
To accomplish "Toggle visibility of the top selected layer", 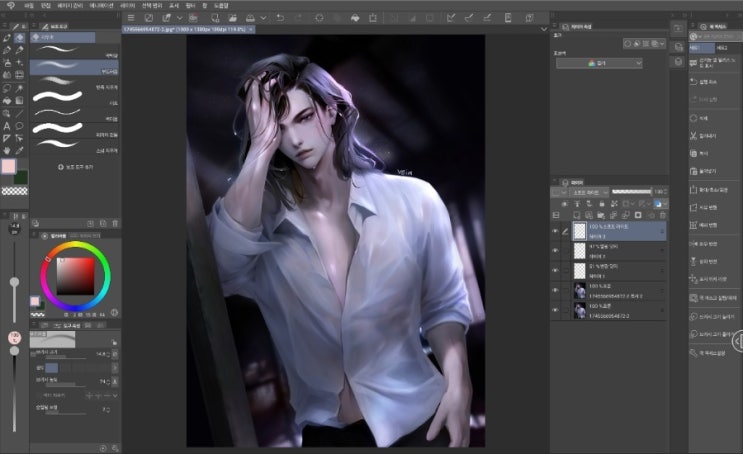I will point(555,231).
